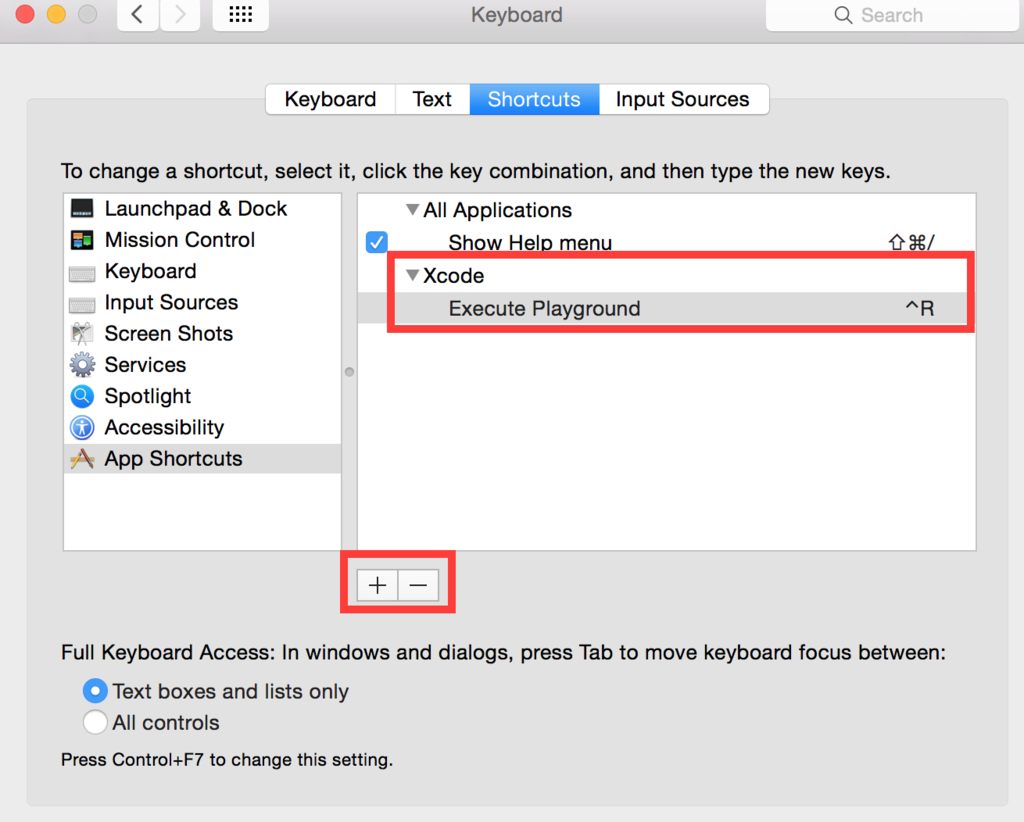The width and height of the screenshot is (1024, 822).
Task: Select Mission Control category
Action: [202, 240]
